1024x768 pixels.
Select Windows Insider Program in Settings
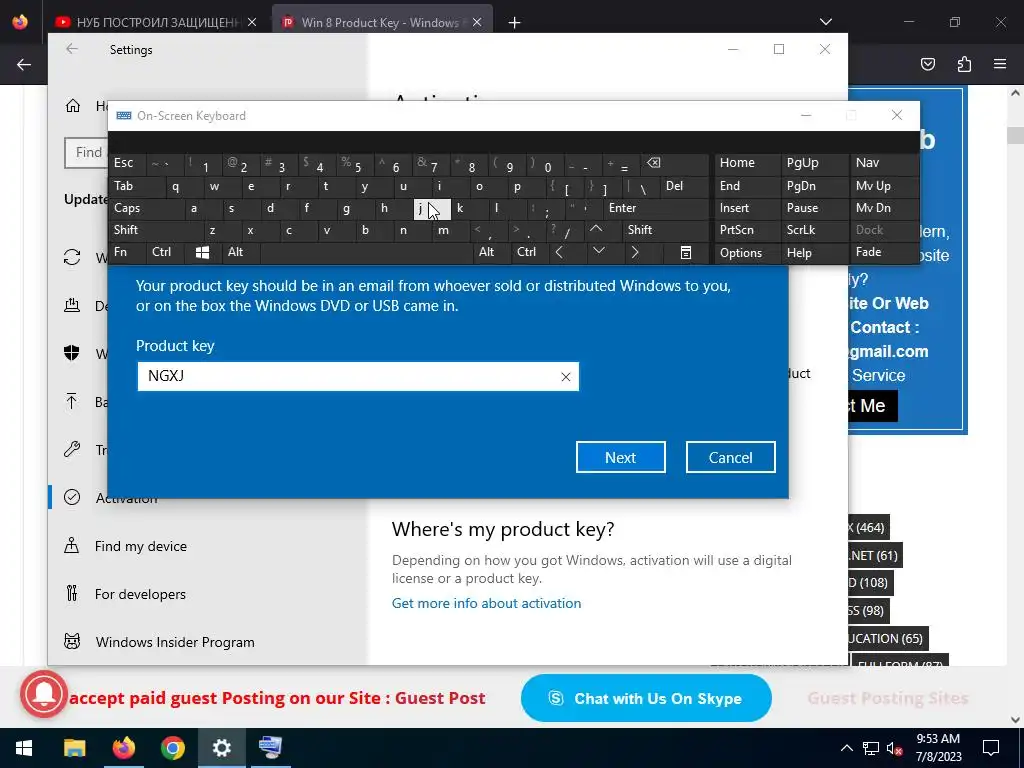(x=174, y=642)
